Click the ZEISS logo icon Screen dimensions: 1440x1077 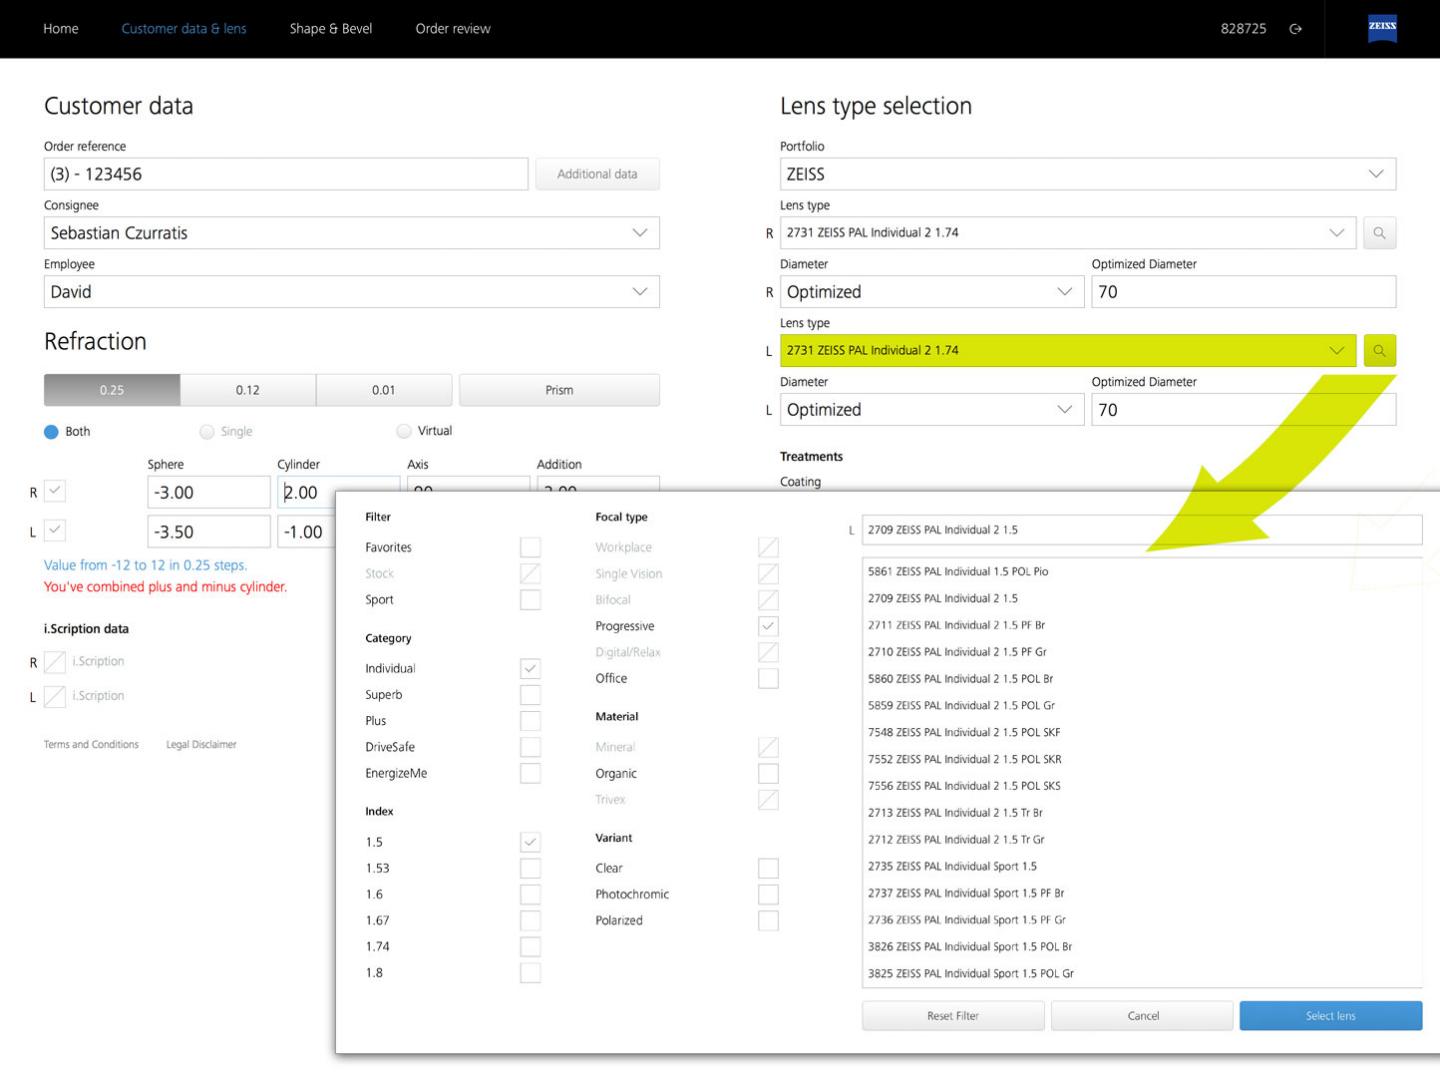point(1382,28)
